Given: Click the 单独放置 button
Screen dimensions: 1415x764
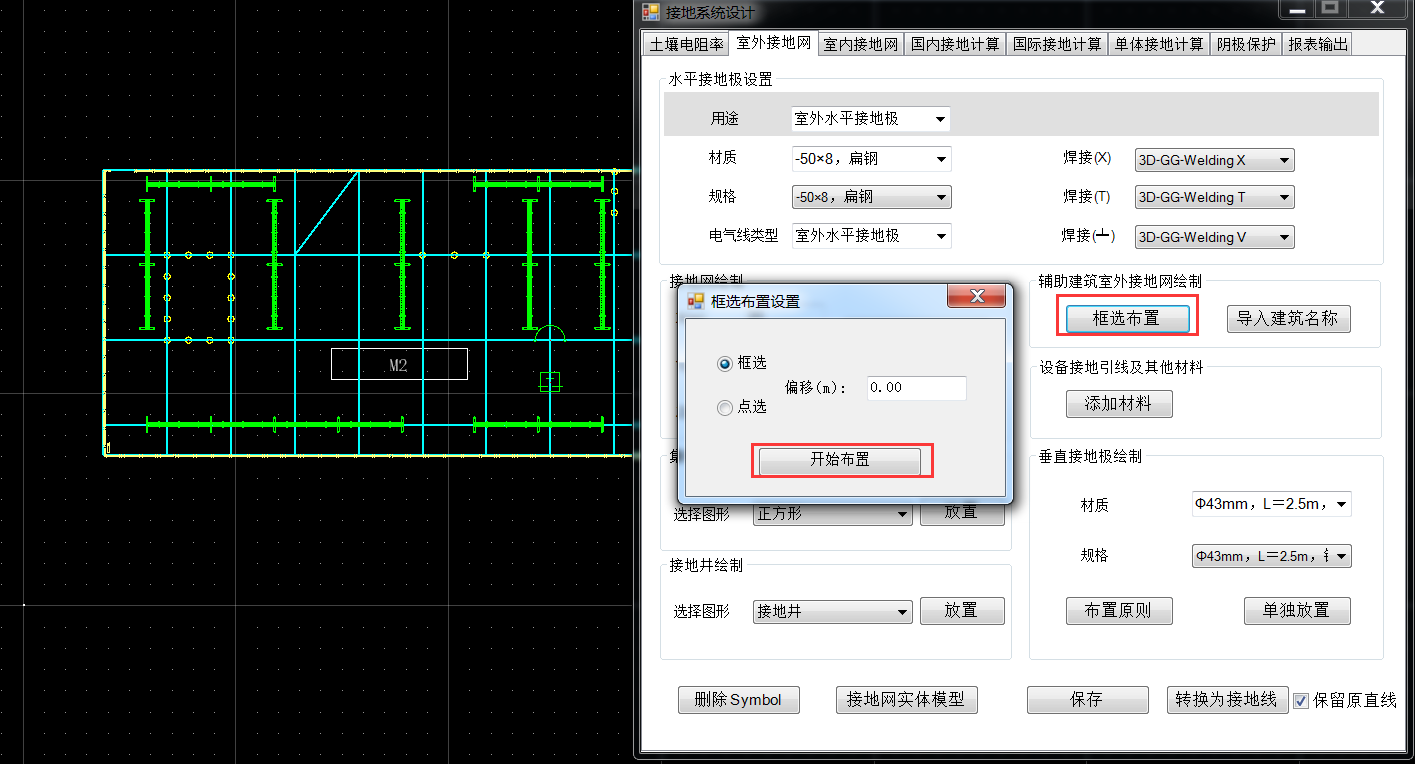Looking at the screenshot, I should tap(1298, 611).
